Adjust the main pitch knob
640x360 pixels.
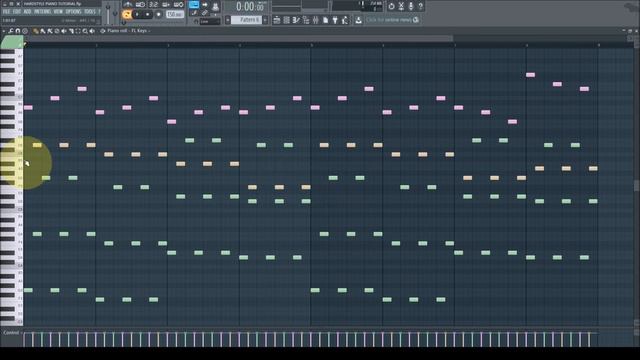[x=115, y=13]
